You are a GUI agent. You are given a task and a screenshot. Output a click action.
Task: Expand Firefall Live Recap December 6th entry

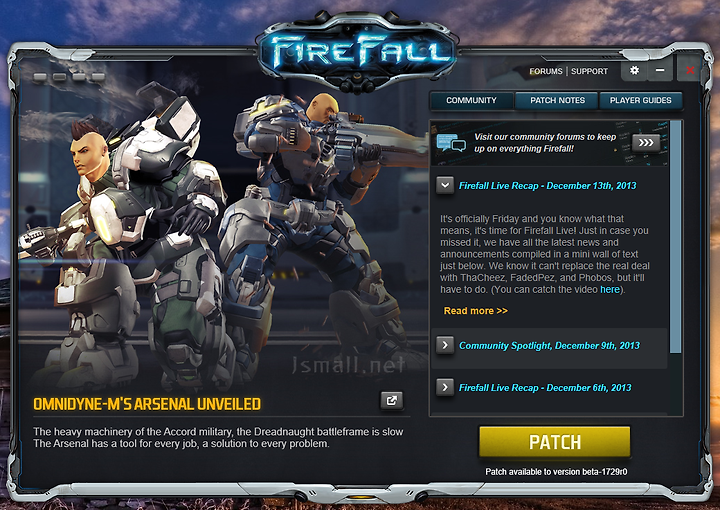(x=444, y=387)
